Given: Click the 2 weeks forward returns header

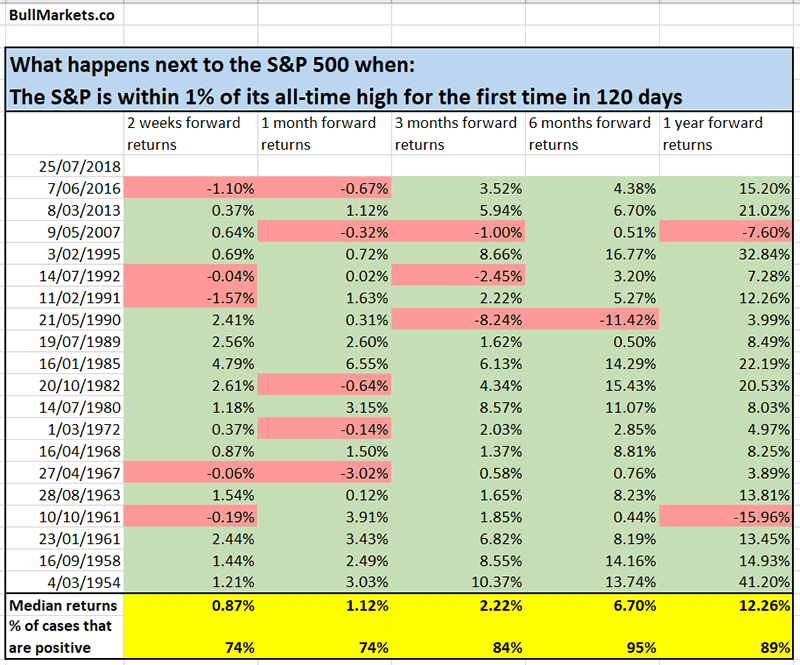Looking at the screenshot, I should point(189,133).
